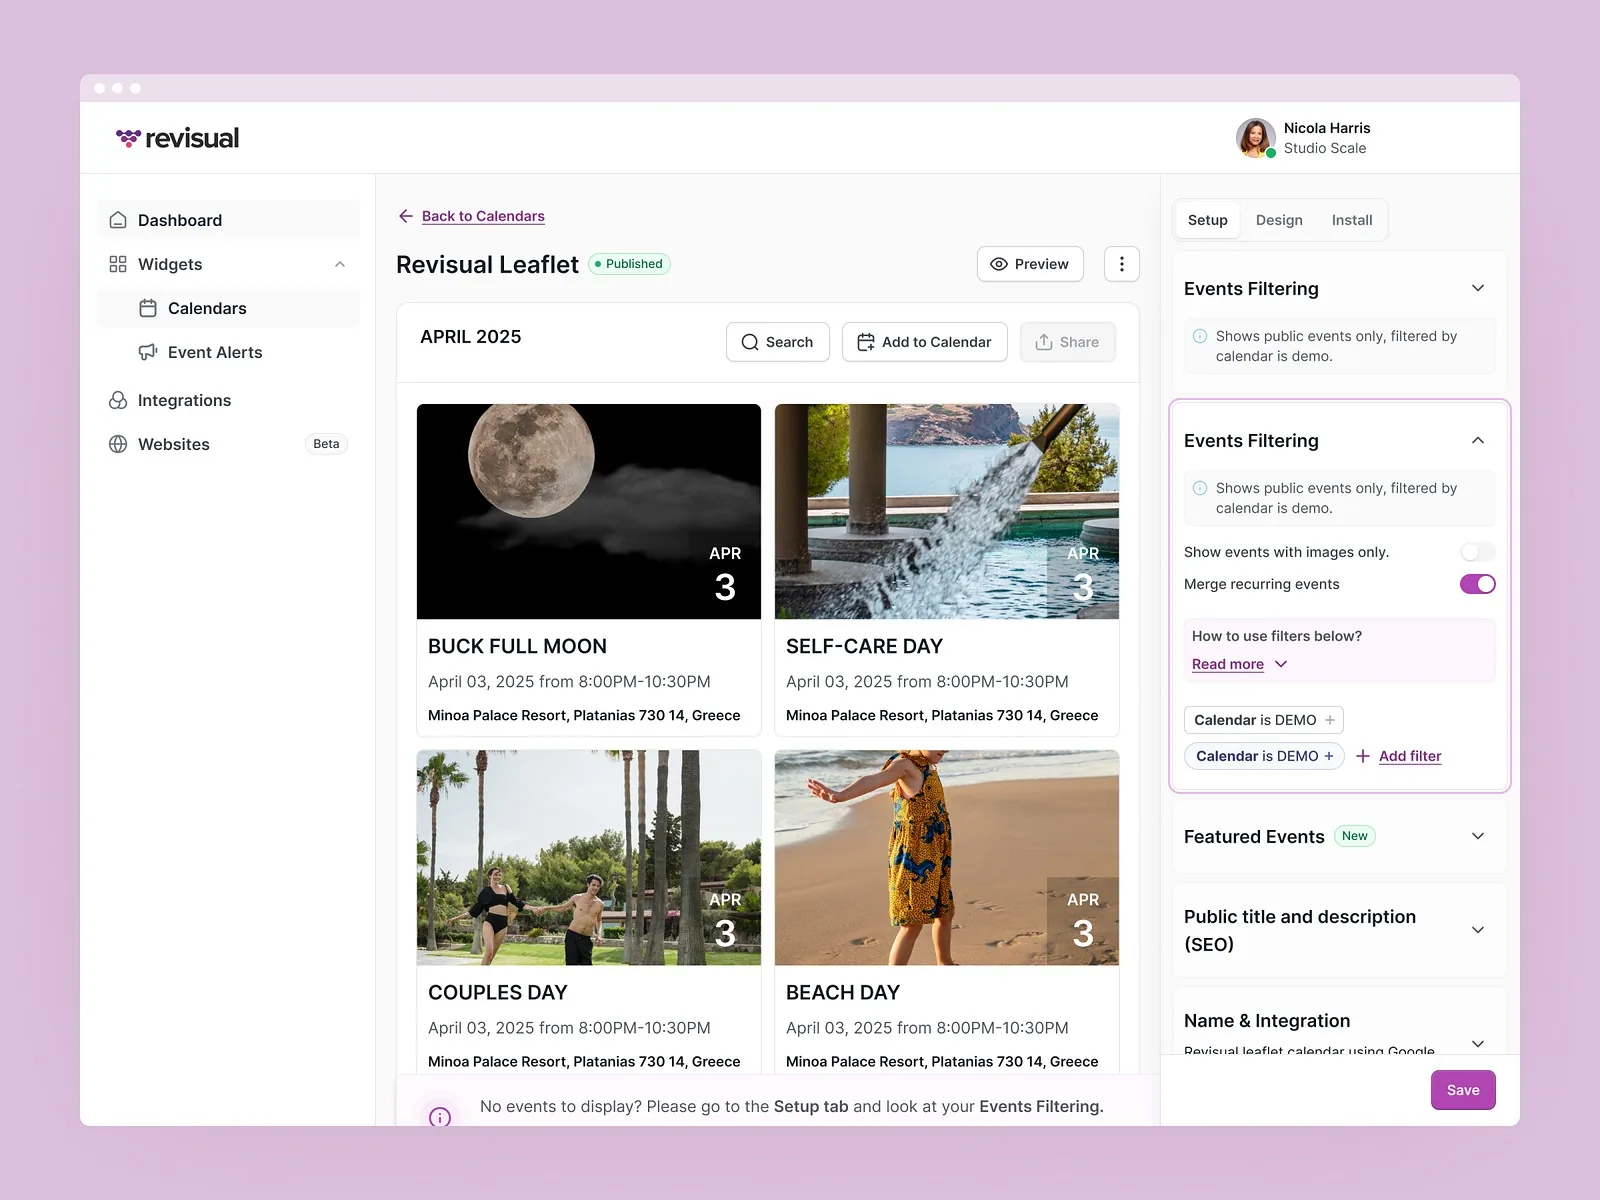Click the back arrow beside Back to Calendars

pyautogui.click(x=406, y=216)
